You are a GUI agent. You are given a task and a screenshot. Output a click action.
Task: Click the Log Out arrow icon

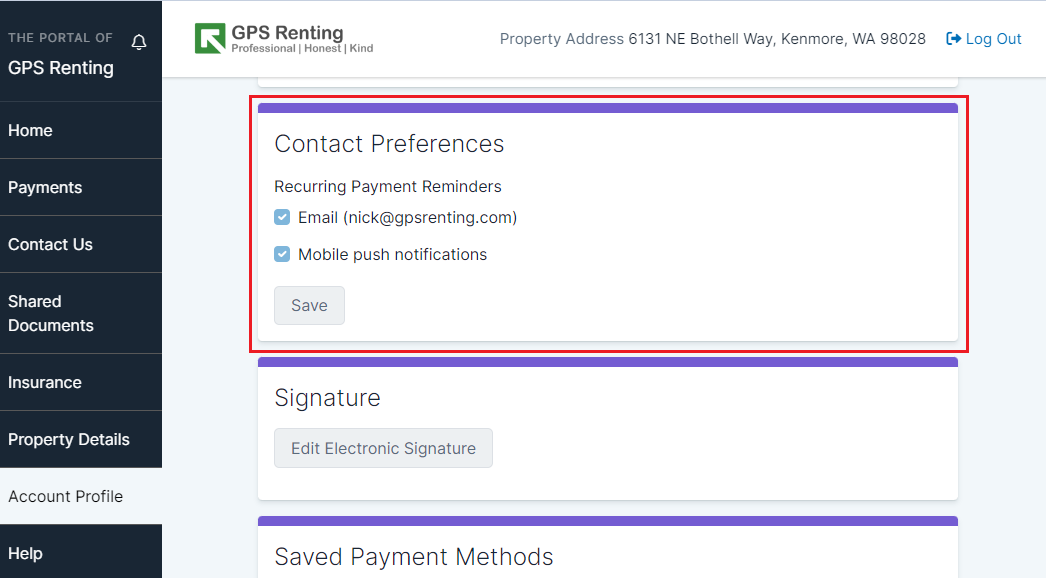(x=953, y=39)
